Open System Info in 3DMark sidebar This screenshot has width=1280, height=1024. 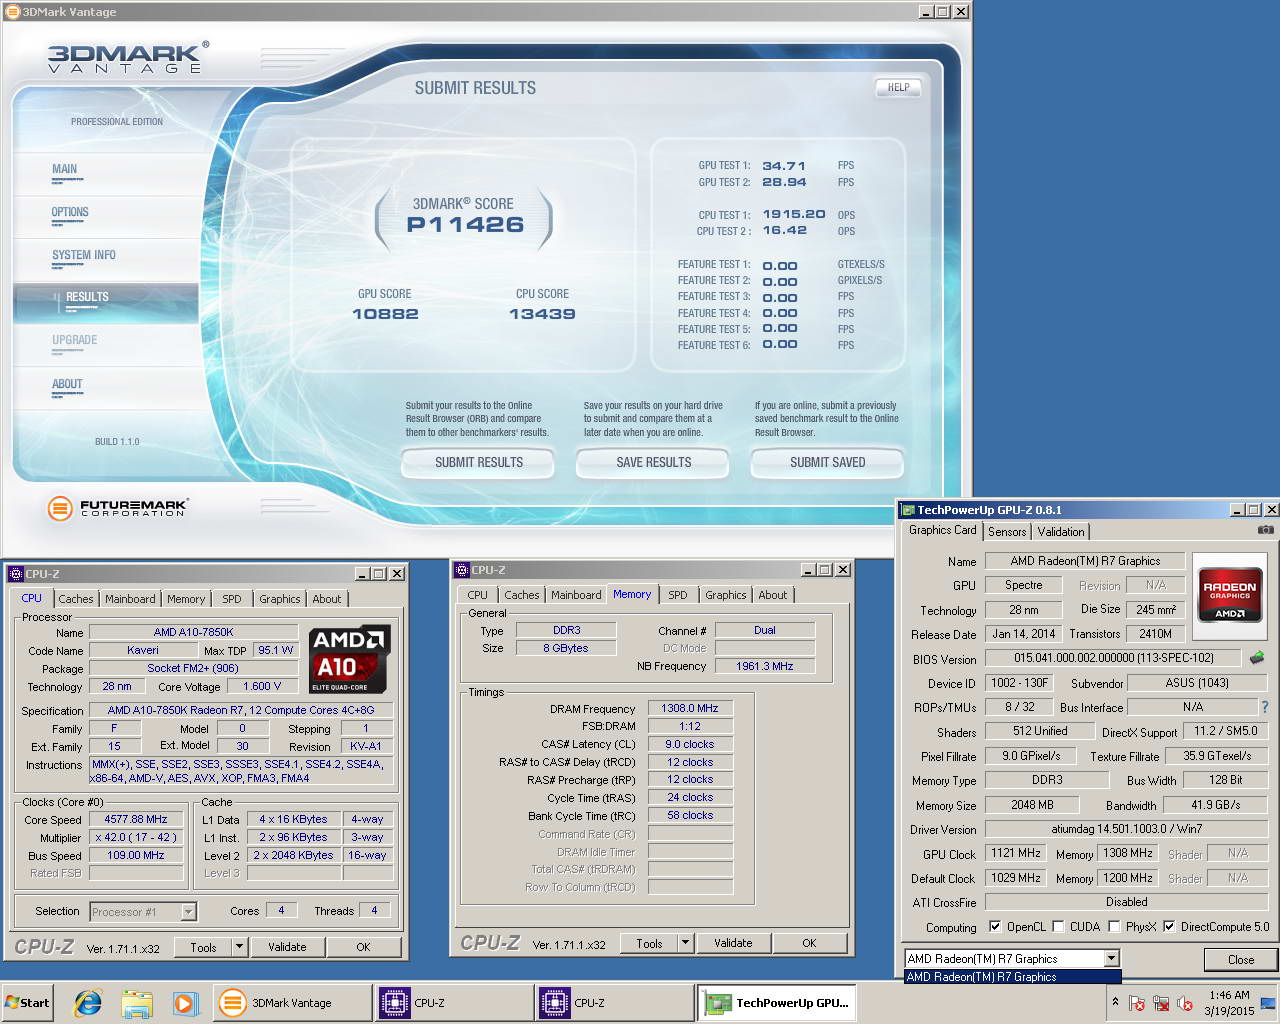[84, 256]
